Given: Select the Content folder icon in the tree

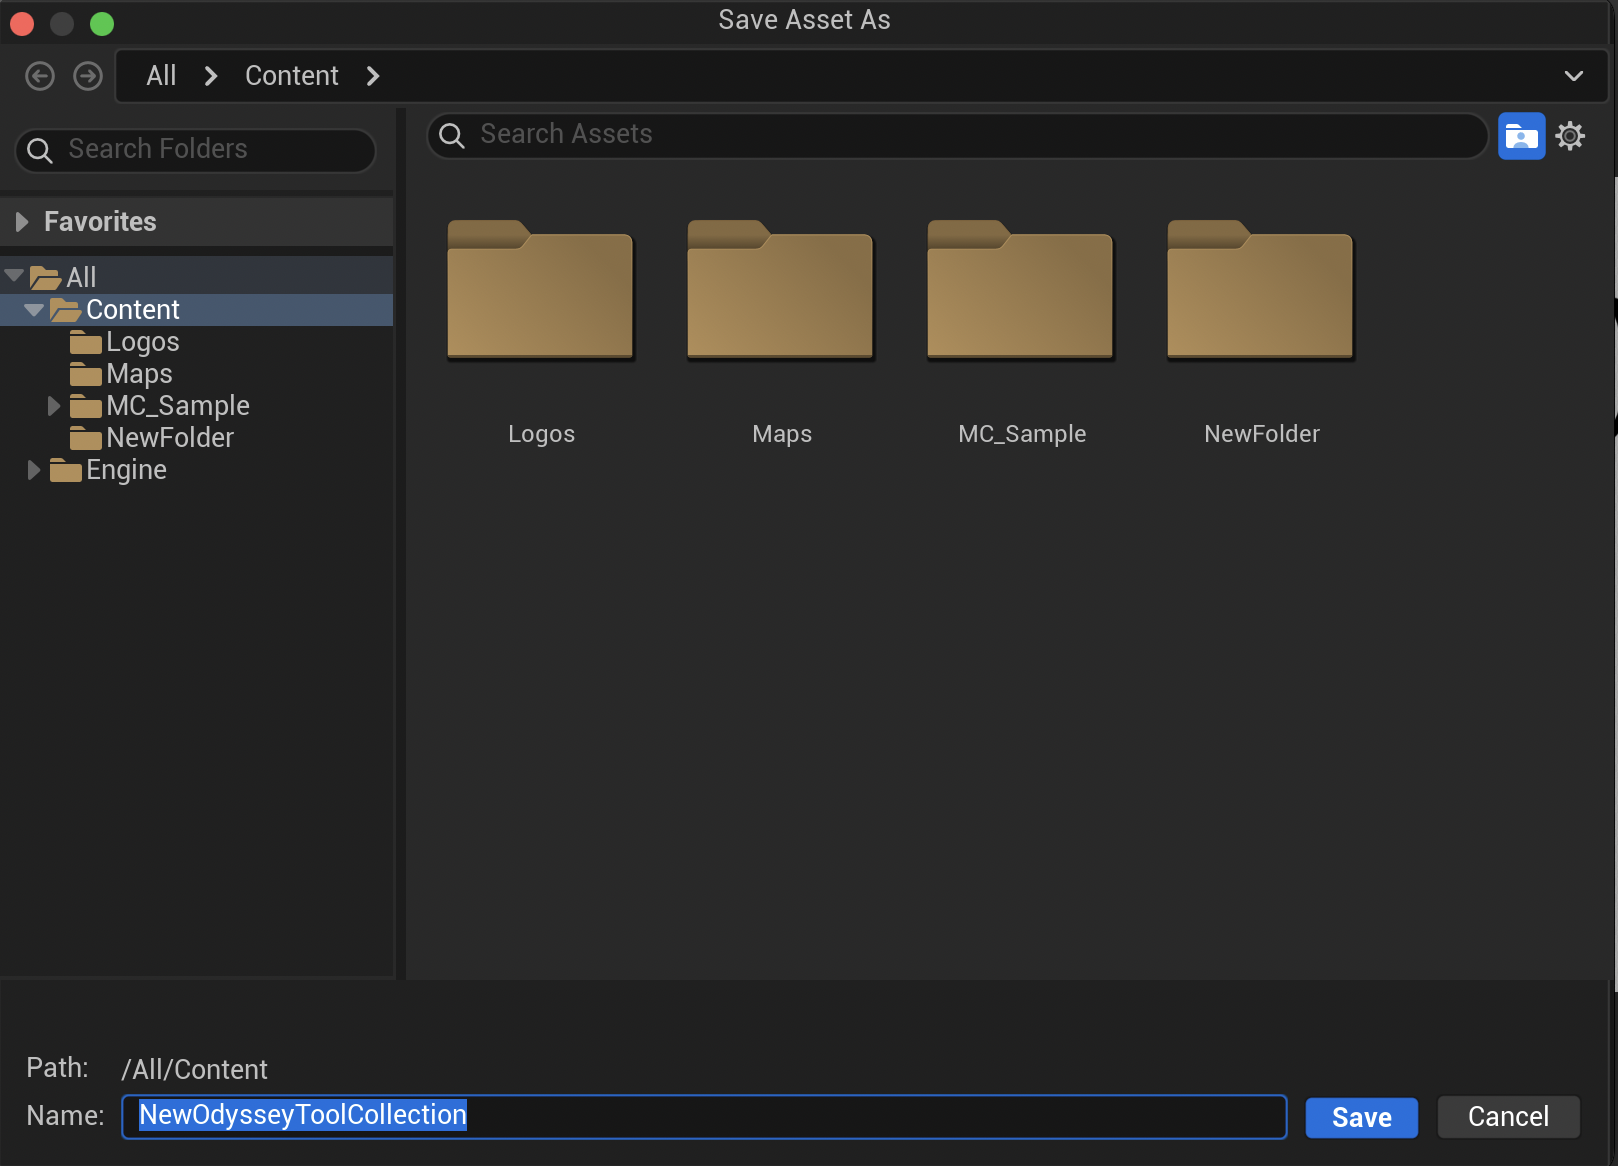Looking at the screenshot, I should [66, 310].
